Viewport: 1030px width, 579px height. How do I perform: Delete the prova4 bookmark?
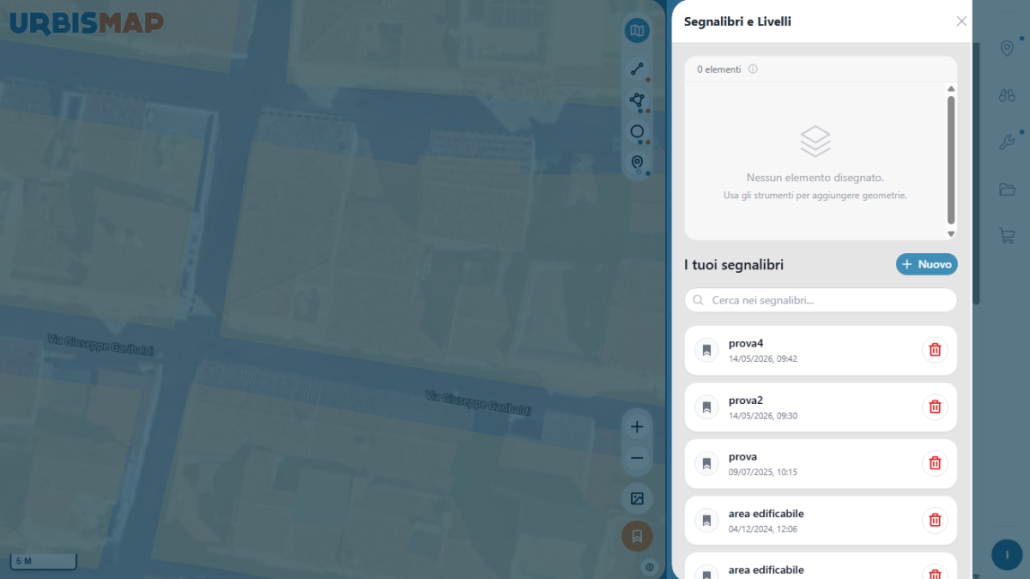point(935,350)
